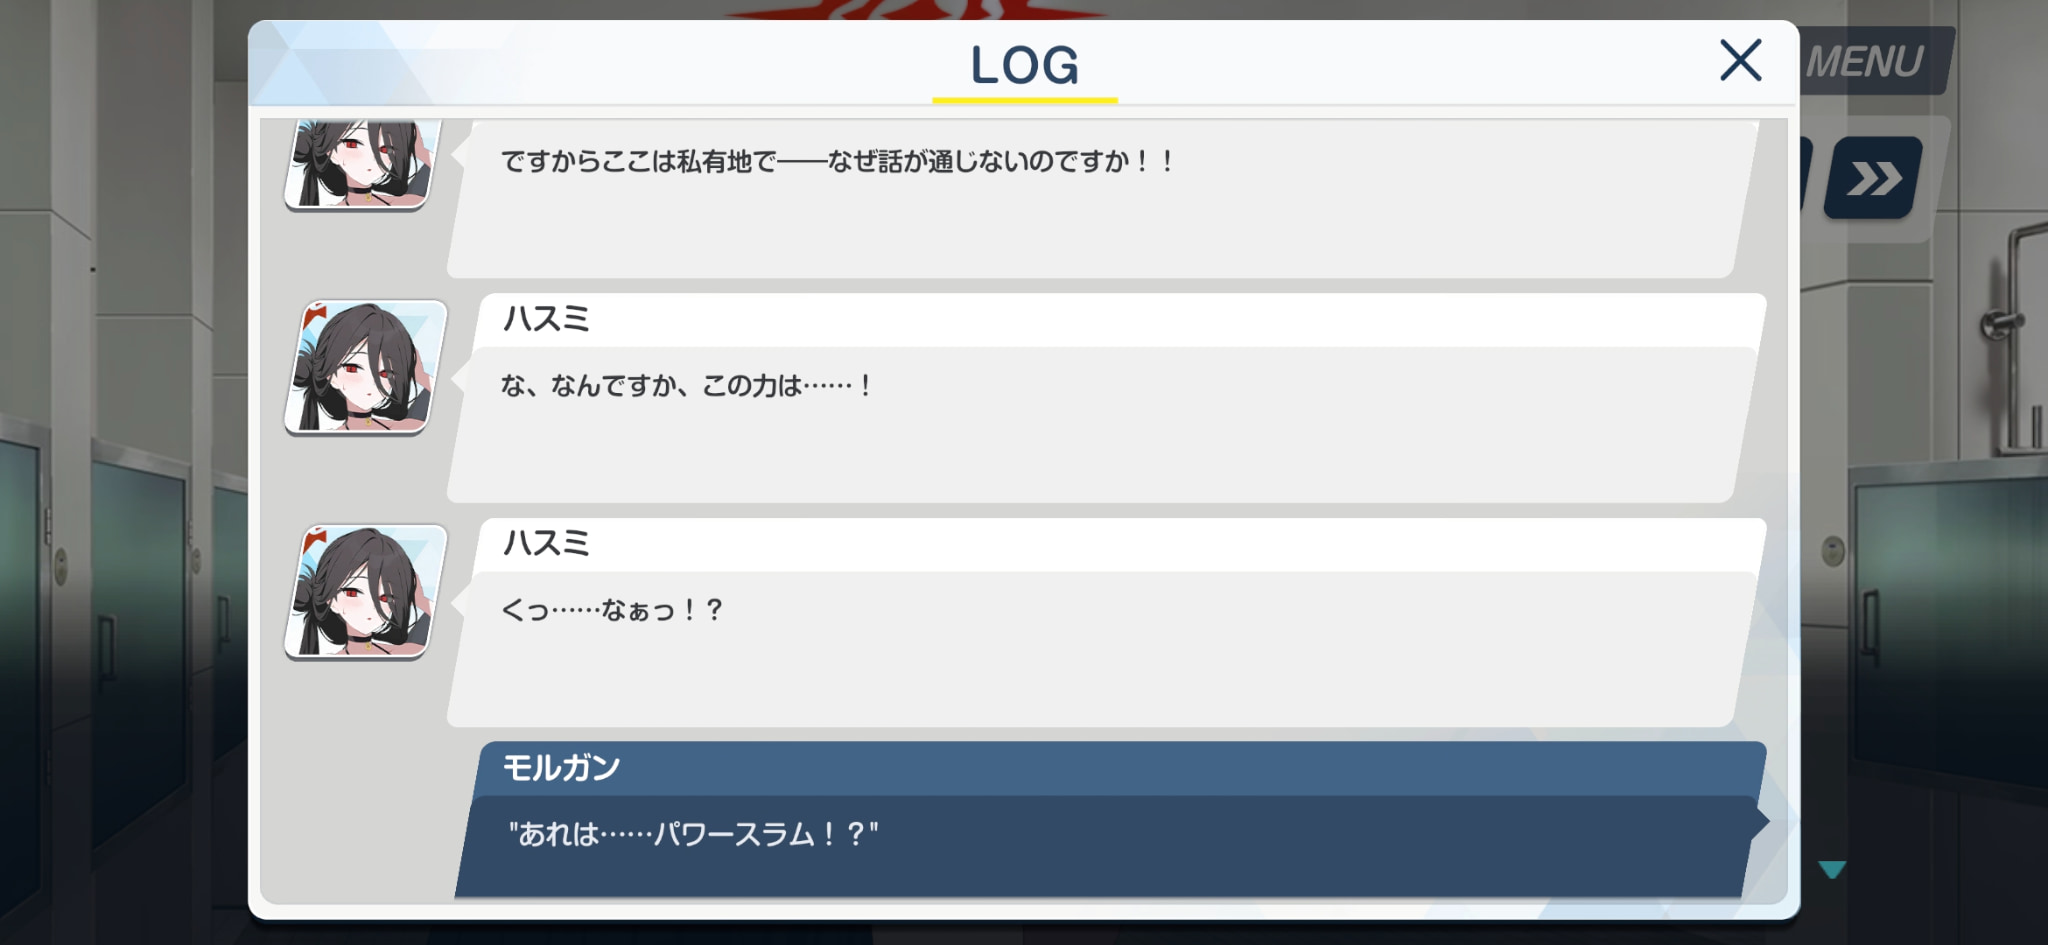This screenshot has height=945, width=2048.
Task: Tap the double-arrow skip icon
Action: (1873, 178)
